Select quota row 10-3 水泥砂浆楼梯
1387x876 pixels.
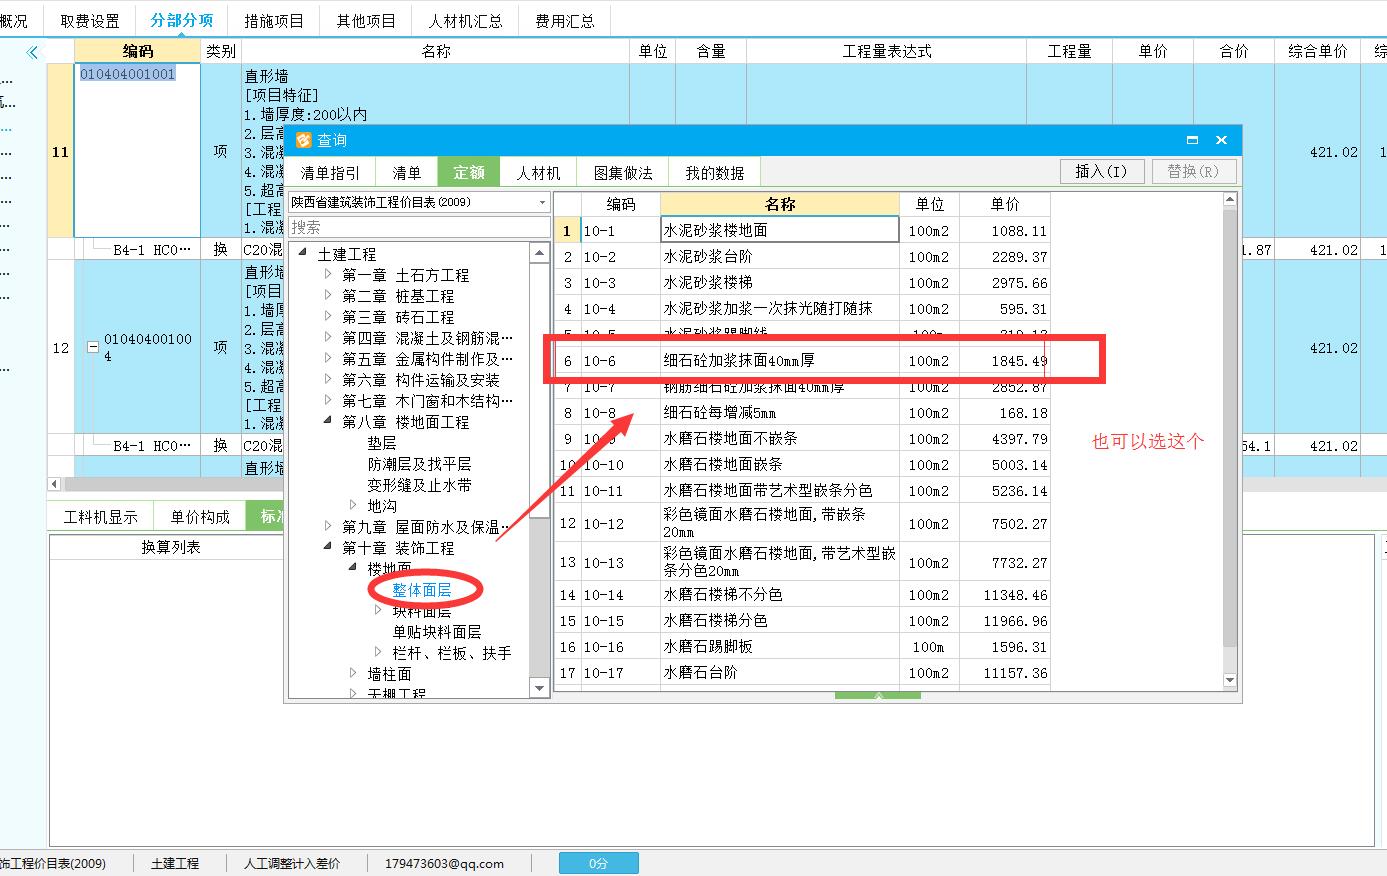803,282
